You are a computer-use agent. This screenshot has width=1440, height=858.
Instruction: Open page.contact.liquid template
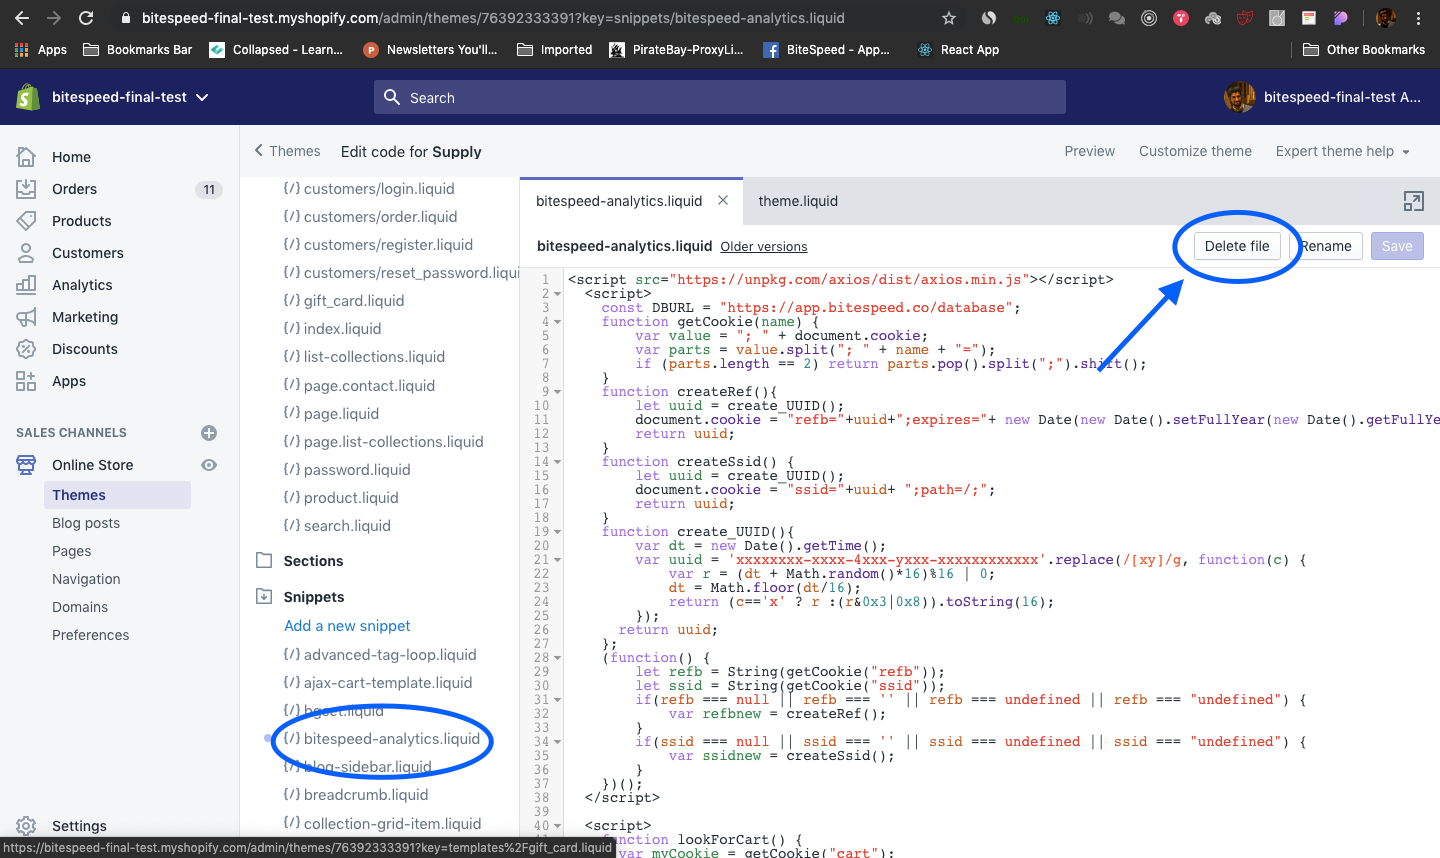click(369, 386)
